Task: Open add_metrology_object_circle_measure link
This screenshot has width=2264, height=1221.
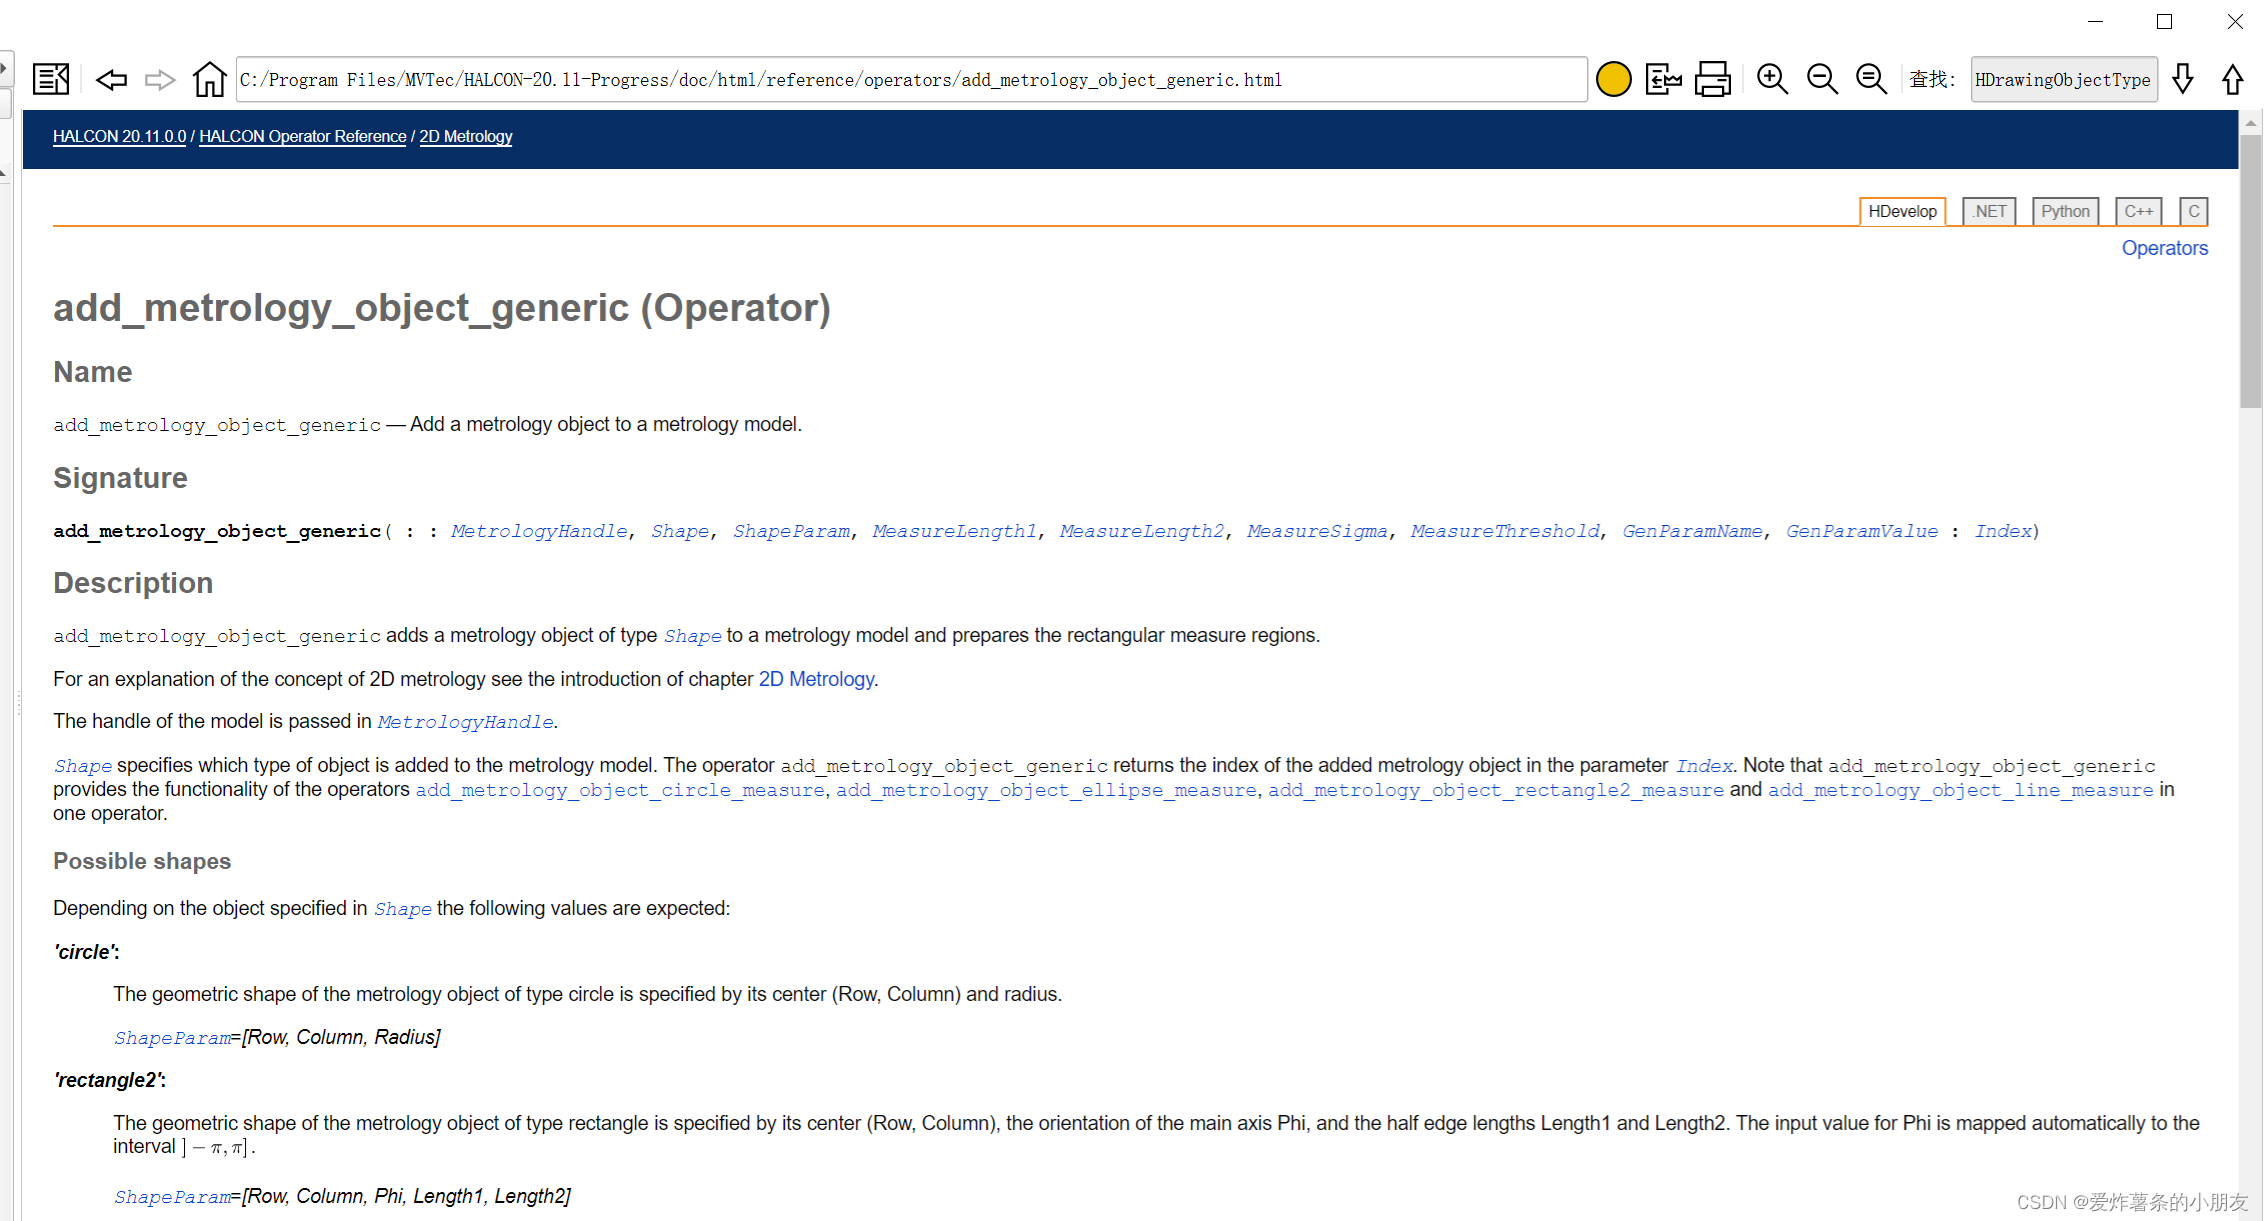Action: click(620, 790)
